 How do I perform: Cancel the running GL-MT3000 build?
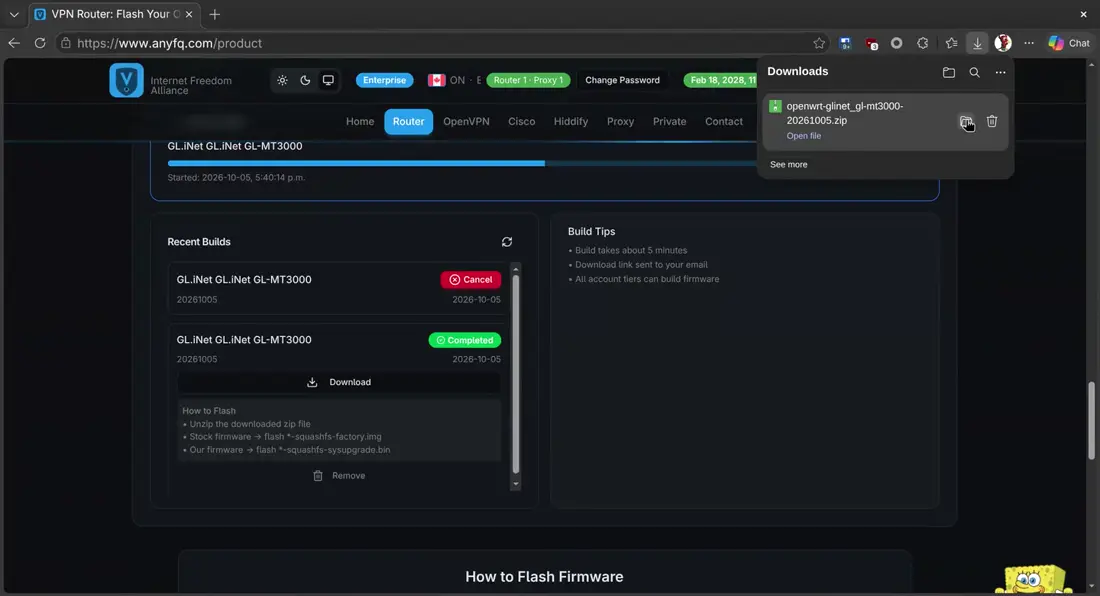point(471,280)
